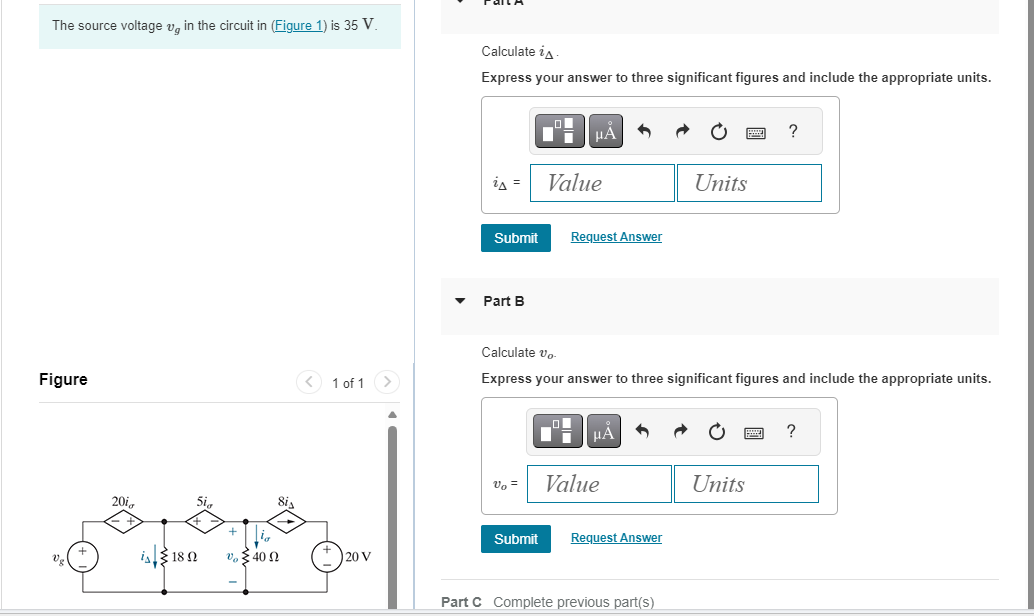This screenshot has width=1034, height=616.
Task: Click the next figure arrow beside 1 of 1
Action: pos(387,382)
